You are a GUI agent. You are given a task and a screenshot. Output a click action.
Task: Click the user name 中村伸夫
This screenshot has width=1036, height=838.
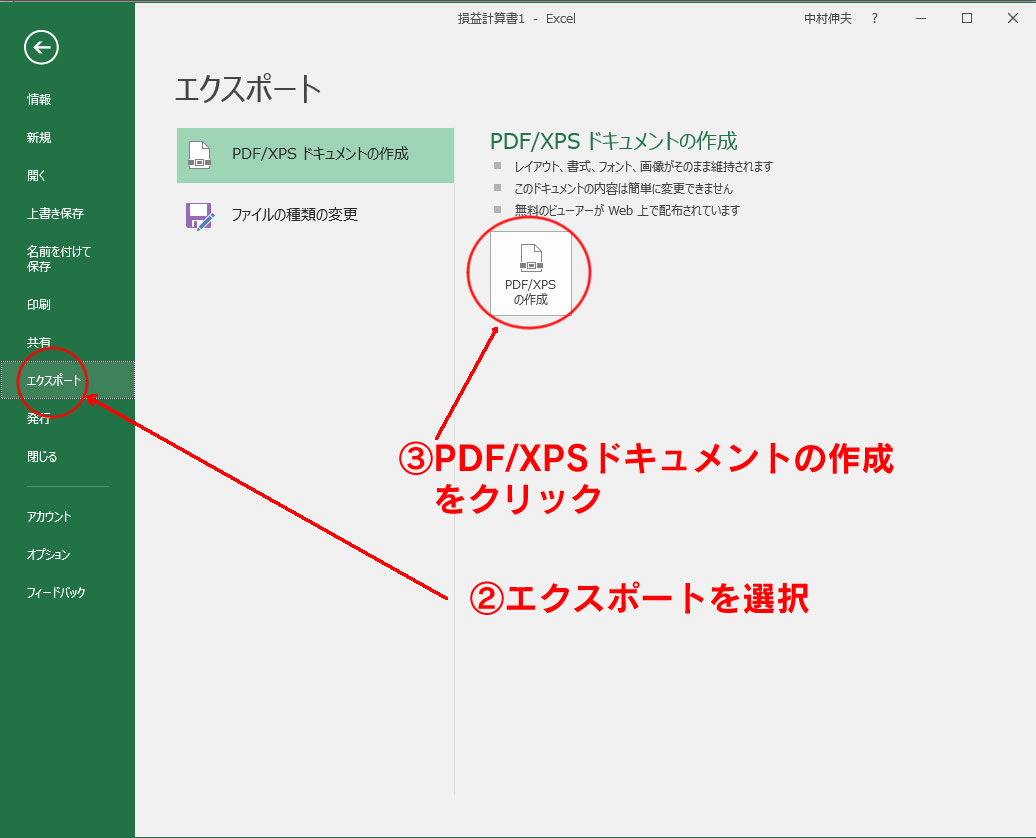[x=827, y=19]
